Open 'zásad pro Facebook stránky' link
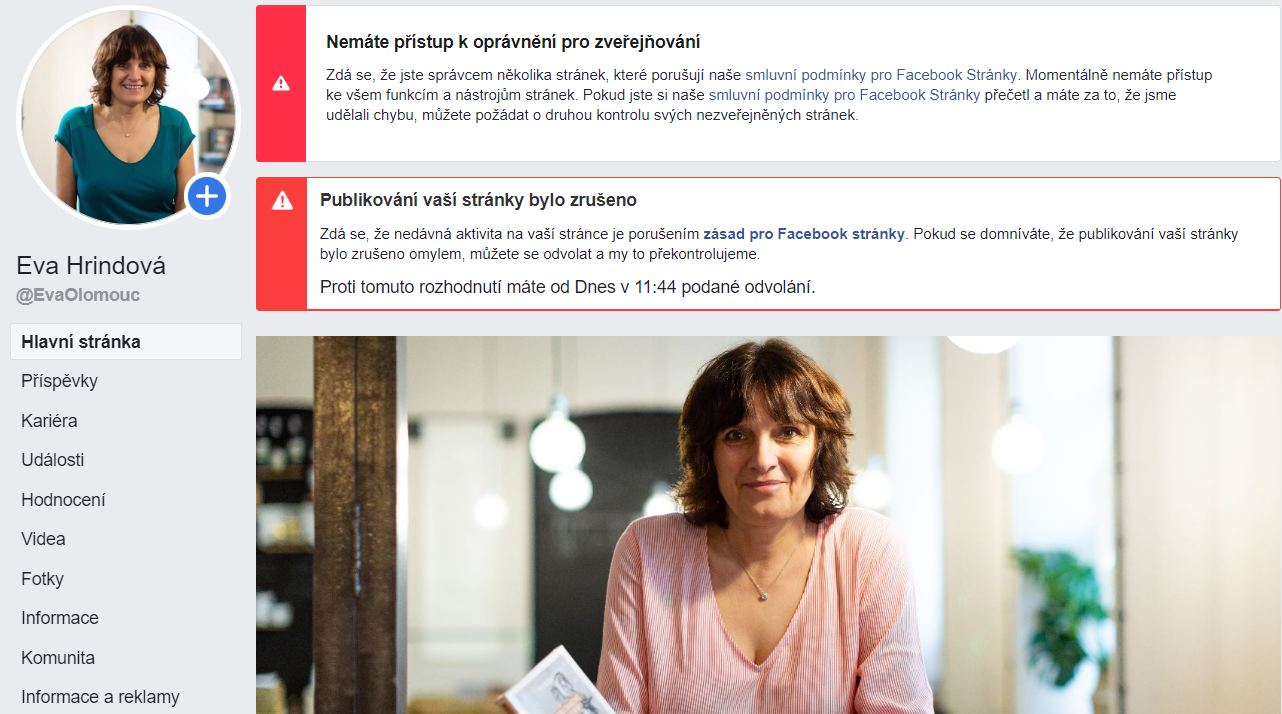This screenshot has width=1282, height=714. tap(804, 234)
